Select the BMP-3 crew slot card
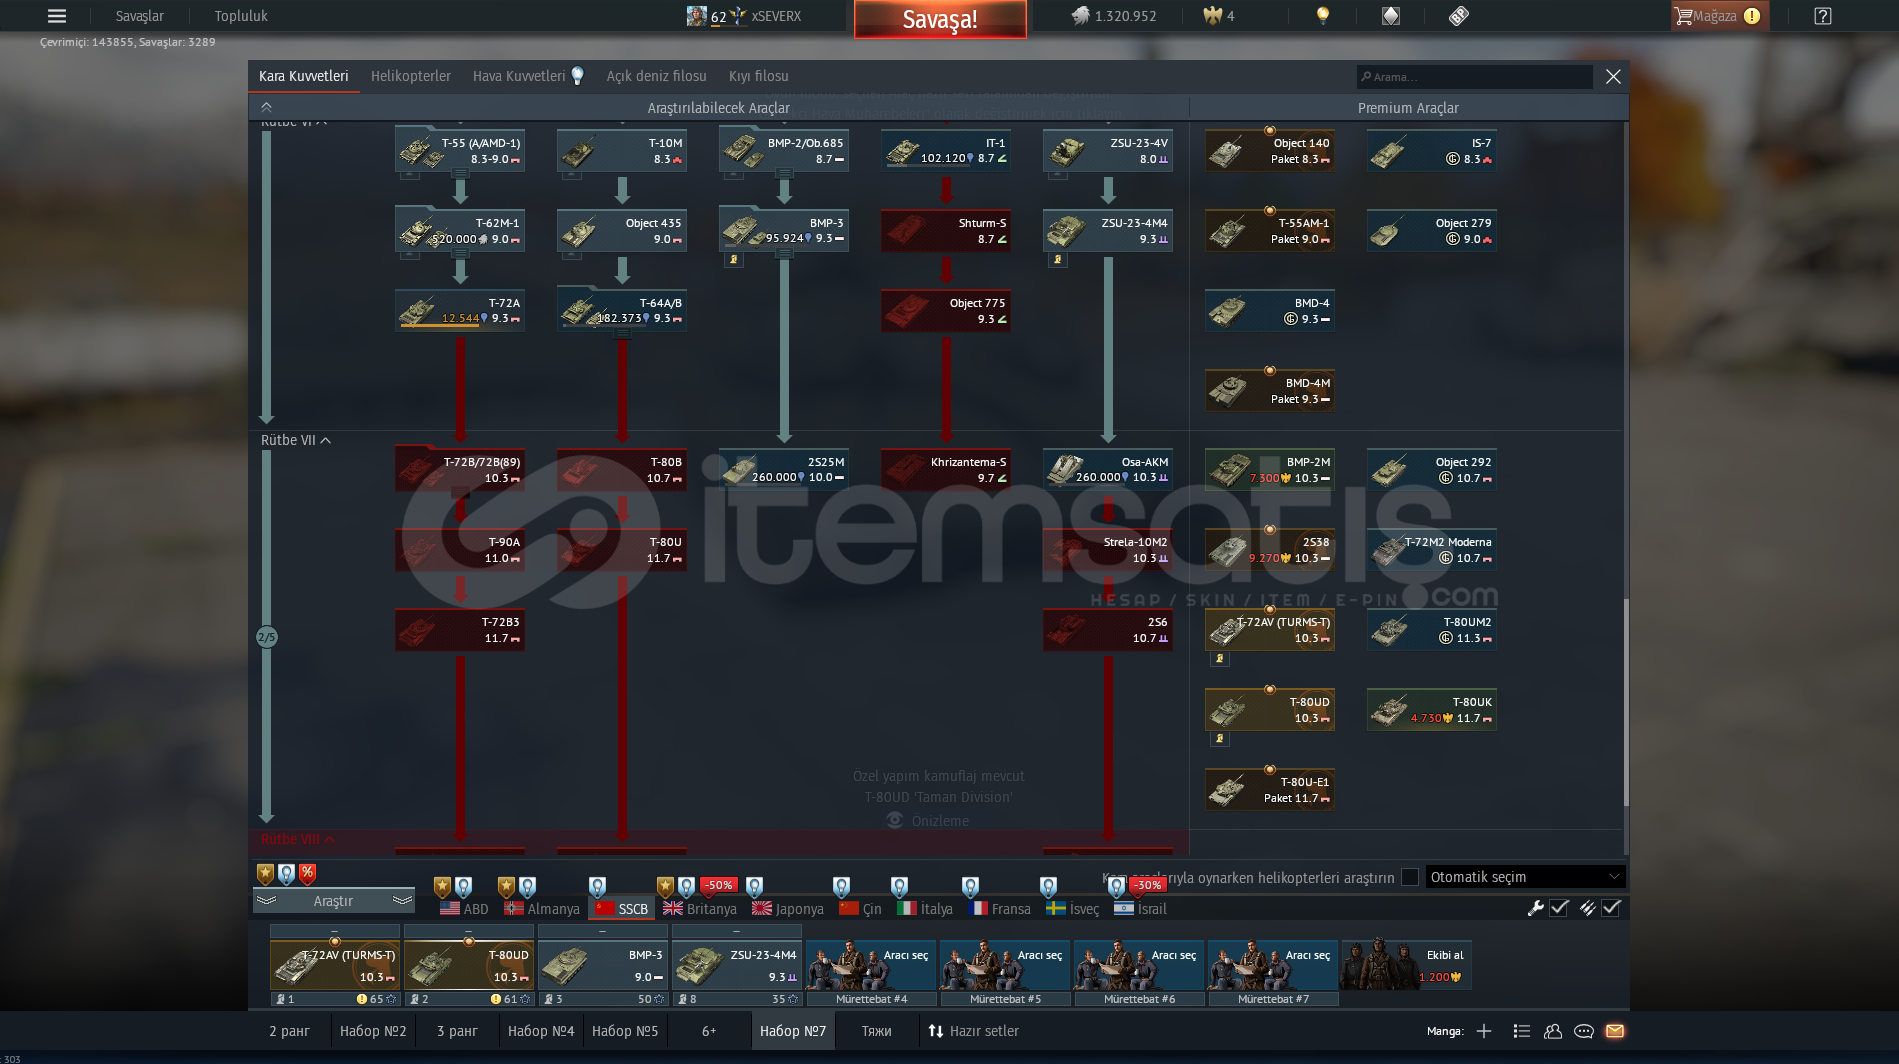The height and width of the screenshot is (1064, 1899). coord(603,964)
